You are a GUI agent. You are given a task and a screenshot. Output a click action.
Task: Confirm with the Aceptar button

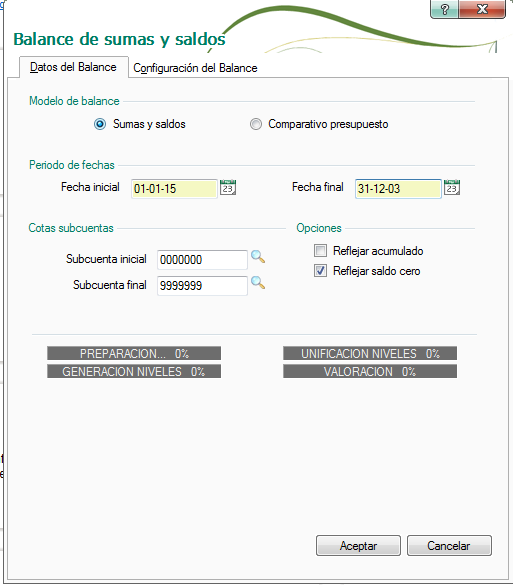[x=358, y=546]
